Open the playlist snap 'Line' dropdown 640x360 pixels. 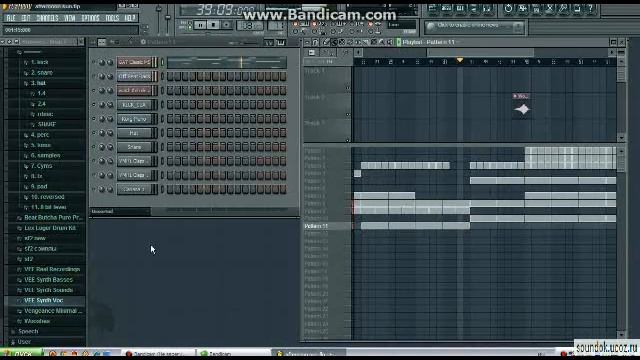pos(401,25)
